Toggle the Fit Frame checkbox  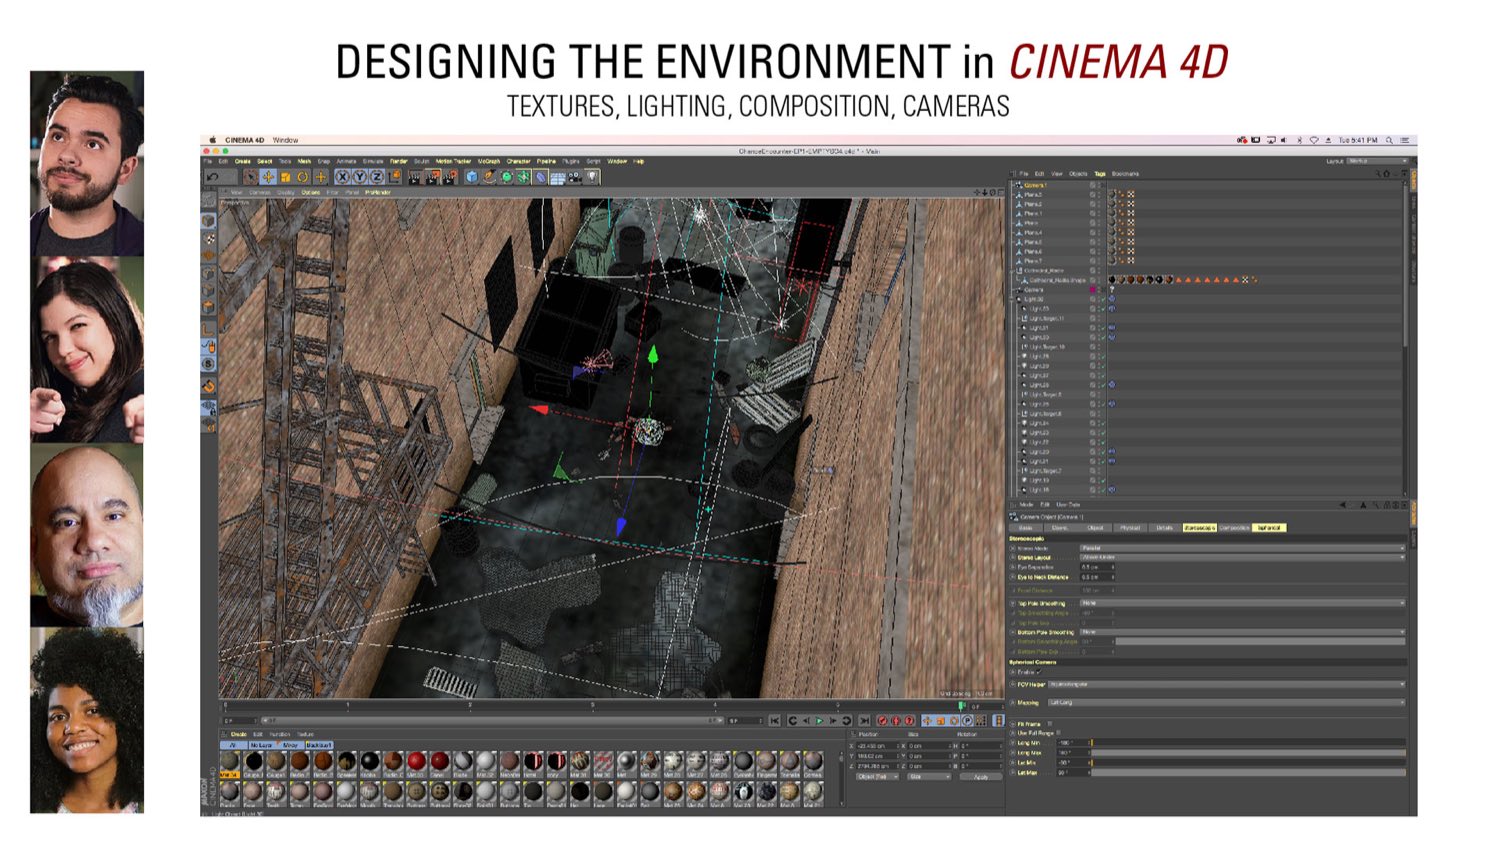(x=1050, y=723)
